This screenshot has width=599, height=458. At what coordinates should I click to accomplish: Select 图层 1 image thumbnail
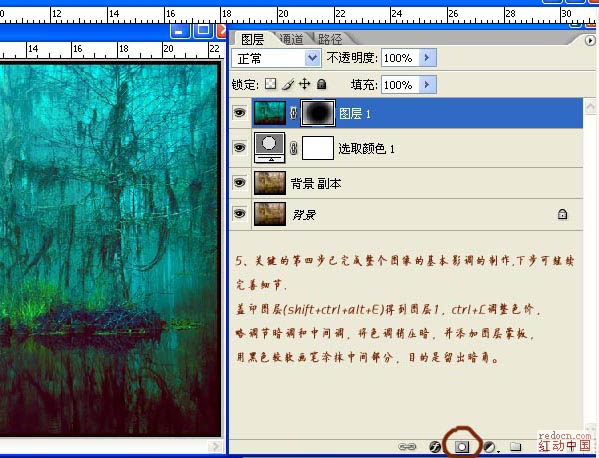click(270, 113)
